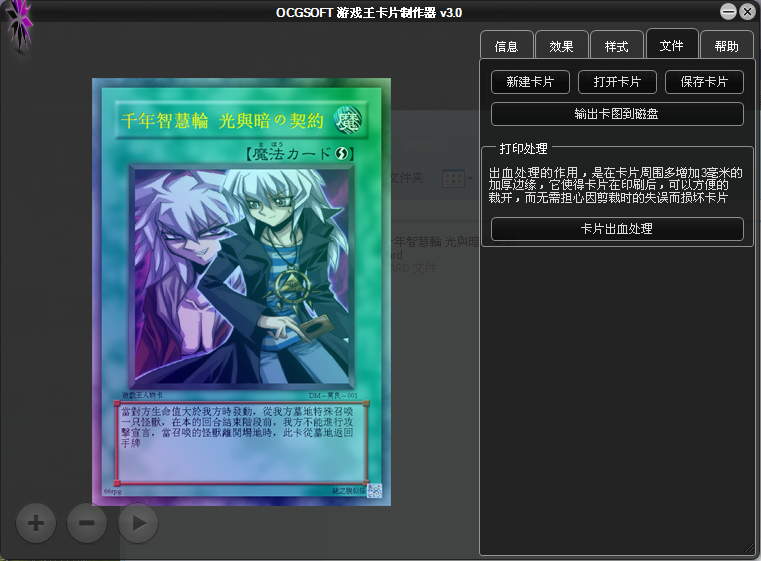The height and width of the screenshot is (561, 761).
Task: Select the 样式 tab
Action: click(x=616, y=46)
